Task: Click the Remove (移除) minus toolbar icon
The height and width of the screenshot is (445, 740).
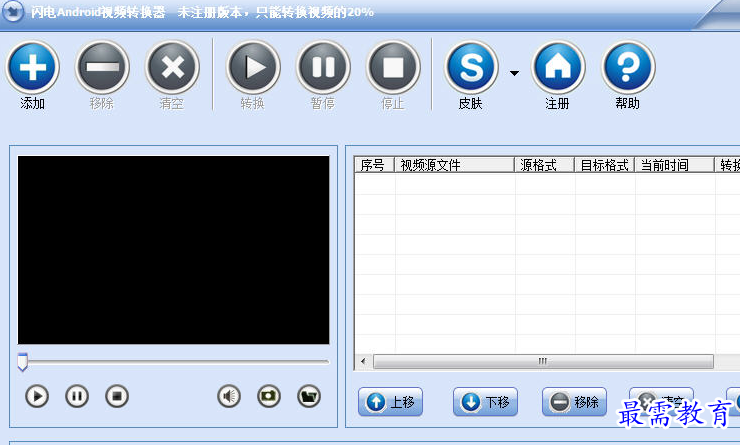Action: (102, 67)
